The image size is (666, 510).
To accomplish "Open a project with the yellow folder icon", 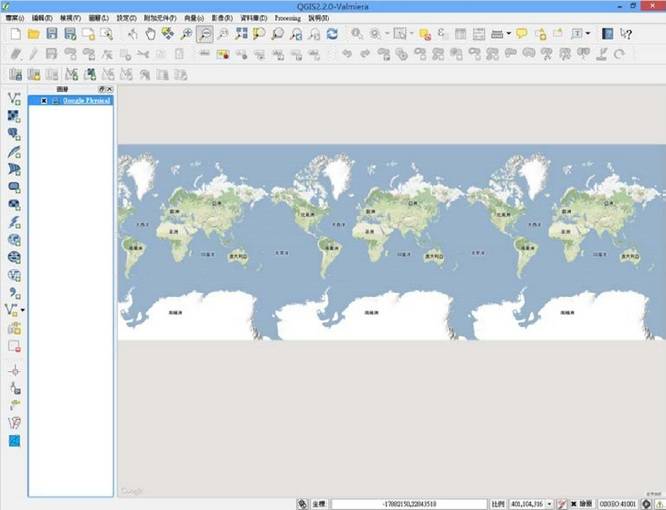I will click(34, 34).
